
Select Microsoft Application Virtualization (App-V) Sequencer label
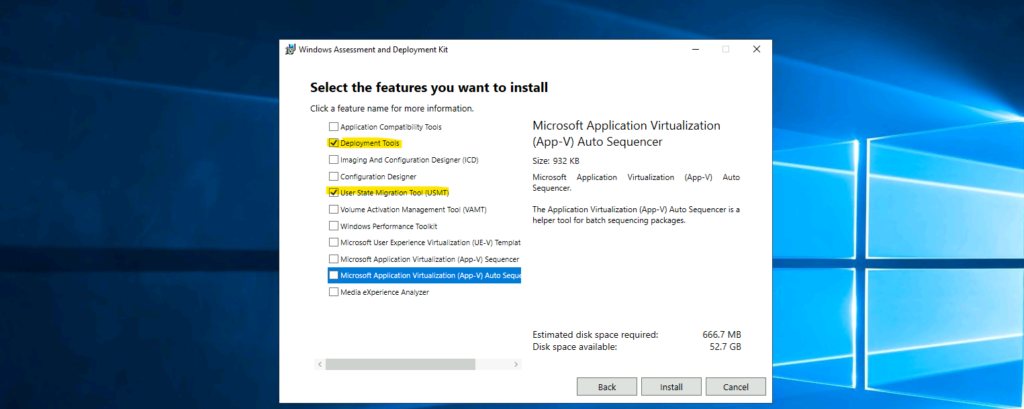(430, 259)
